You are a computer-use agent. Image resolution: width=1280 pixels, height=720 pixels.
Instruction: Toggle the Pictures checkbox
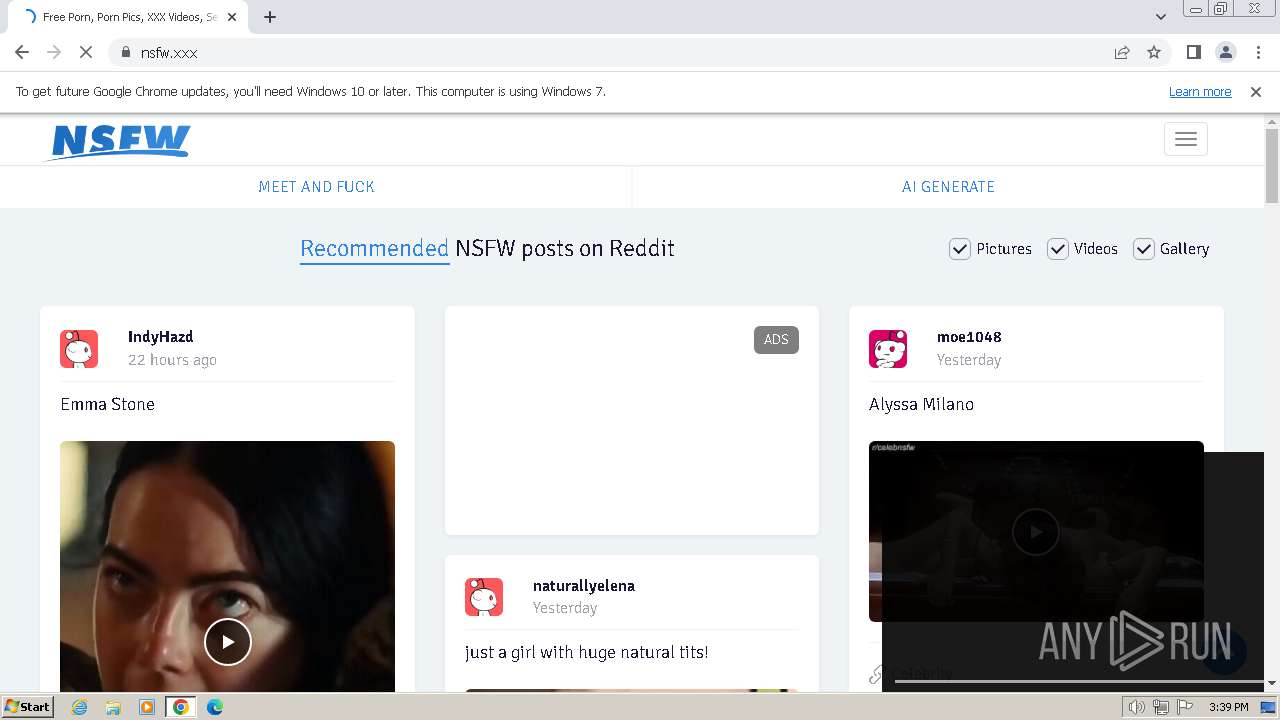pyautogui.click(x=960, y=249)
